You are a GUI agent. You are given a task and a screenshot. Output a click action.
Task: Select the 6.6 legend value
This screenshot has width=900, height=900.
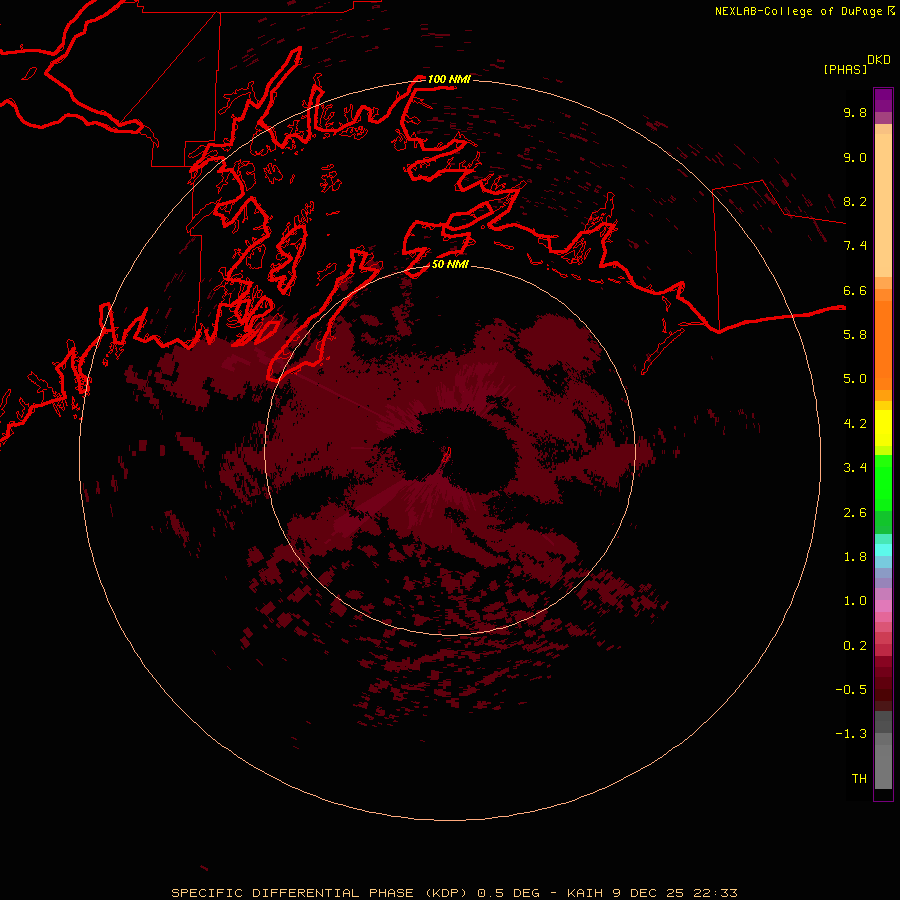(x=855, y=290)
